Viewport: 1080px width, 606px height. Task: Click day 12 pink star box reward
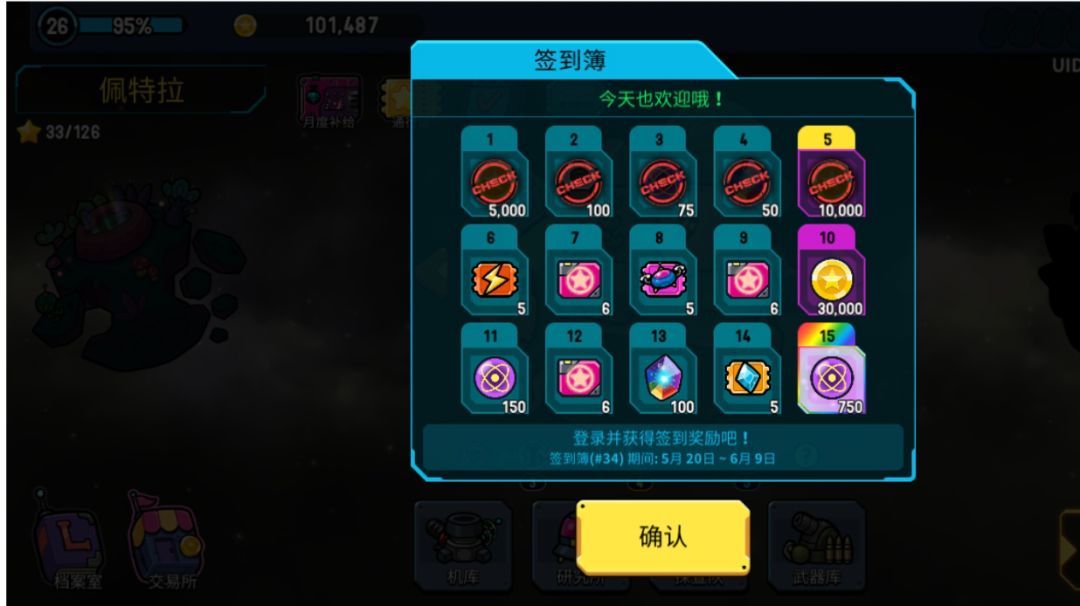point(579,369)
